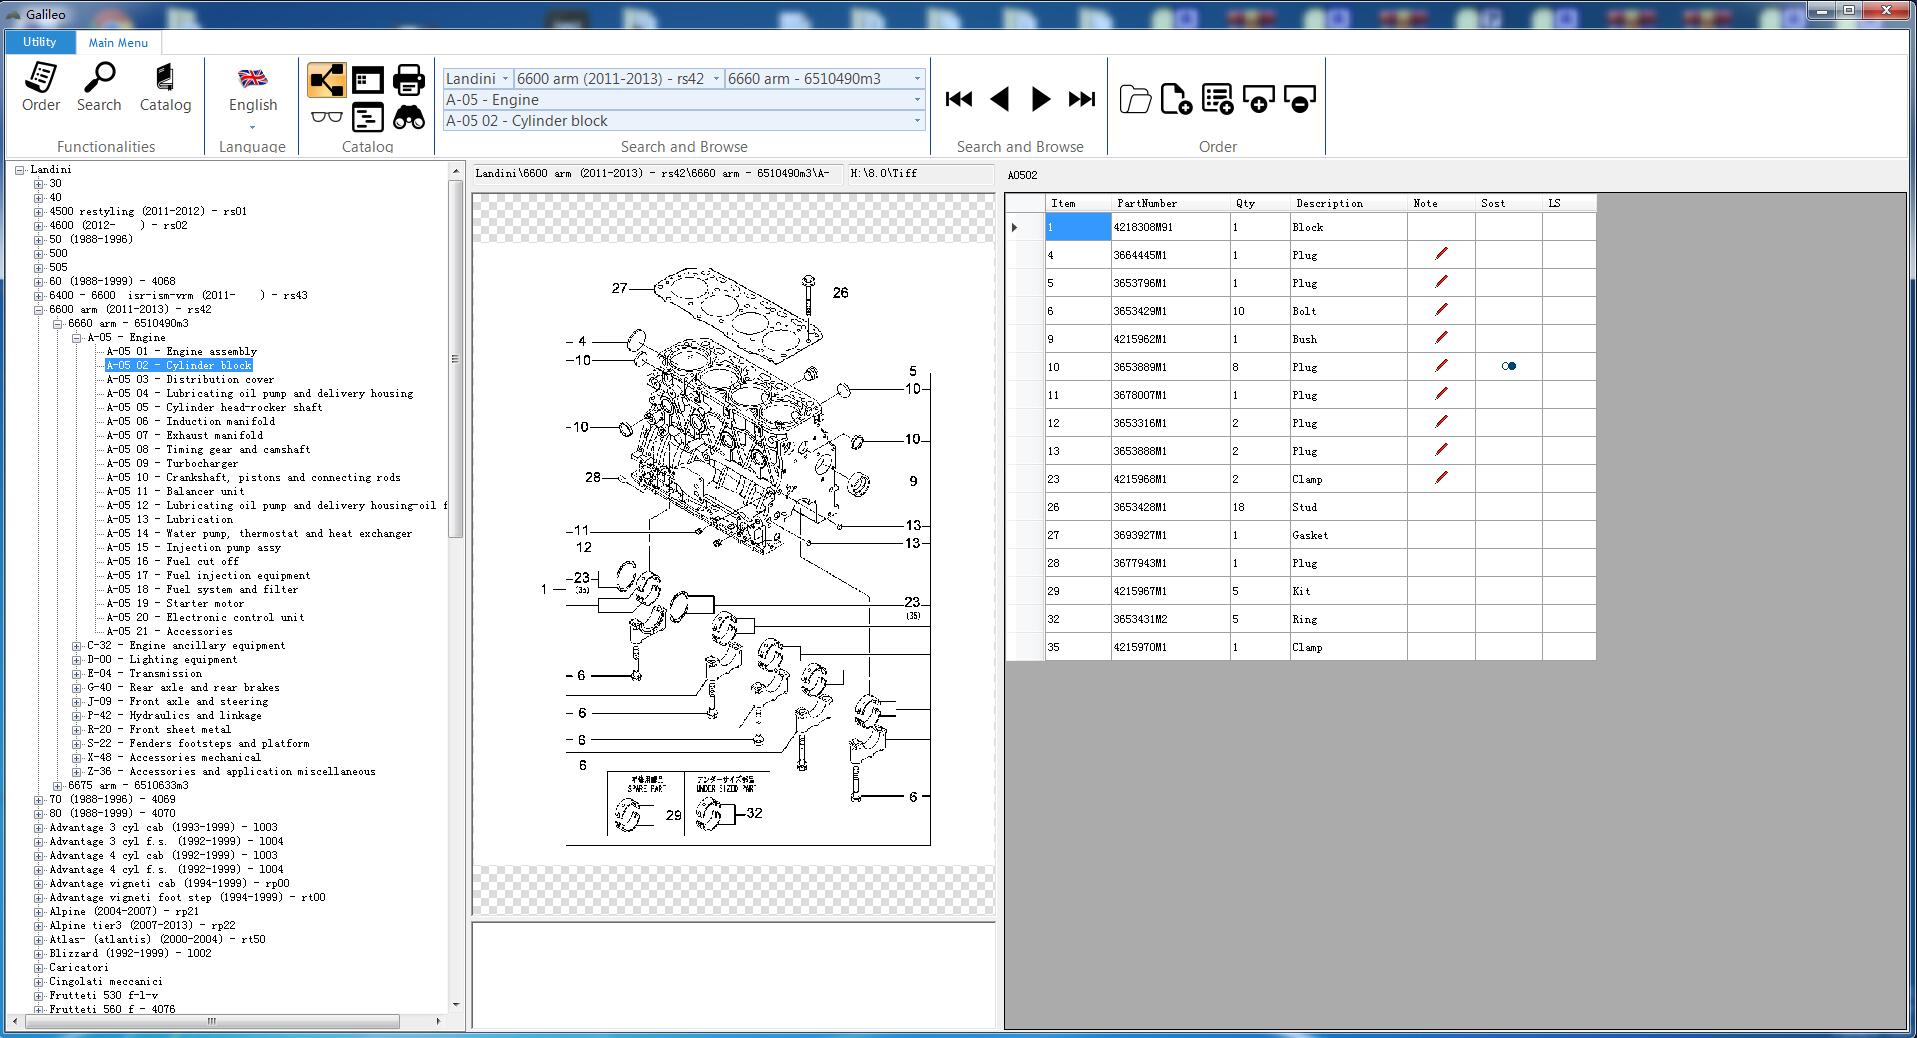Screen dimensions: 1917x1038
Task: Click part number 4218308M91 cell
Action: point(1170,227)
